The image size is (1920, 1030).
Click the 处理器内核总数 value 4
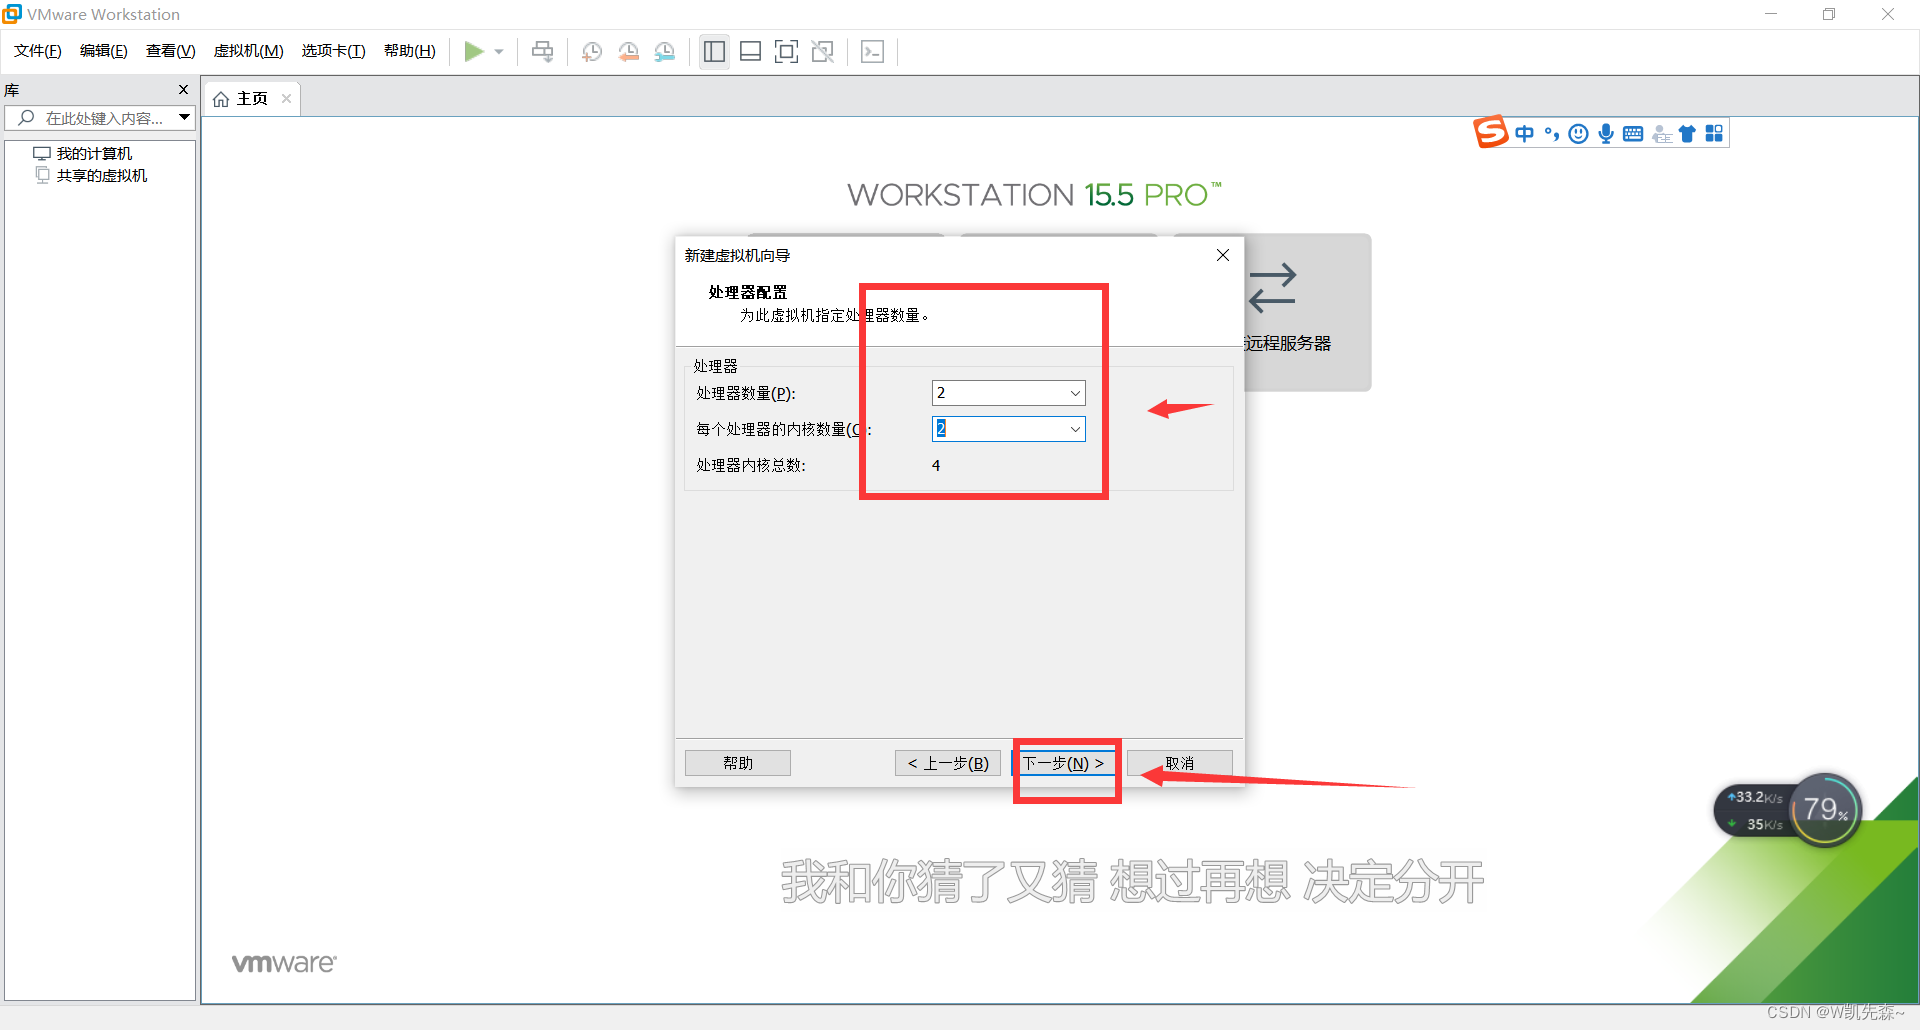pyautogui.click(x=936, y=465)
